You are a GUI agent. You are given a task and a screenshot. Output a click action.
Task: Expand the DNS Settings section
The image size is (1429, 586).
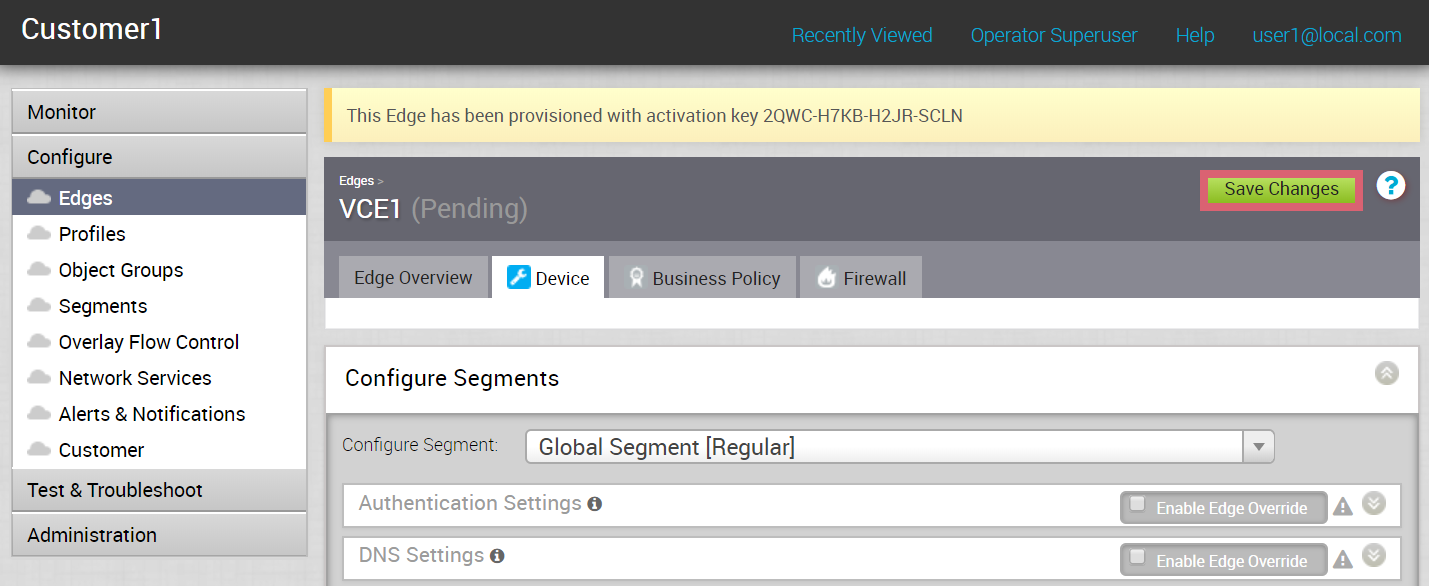point(1374,555)
